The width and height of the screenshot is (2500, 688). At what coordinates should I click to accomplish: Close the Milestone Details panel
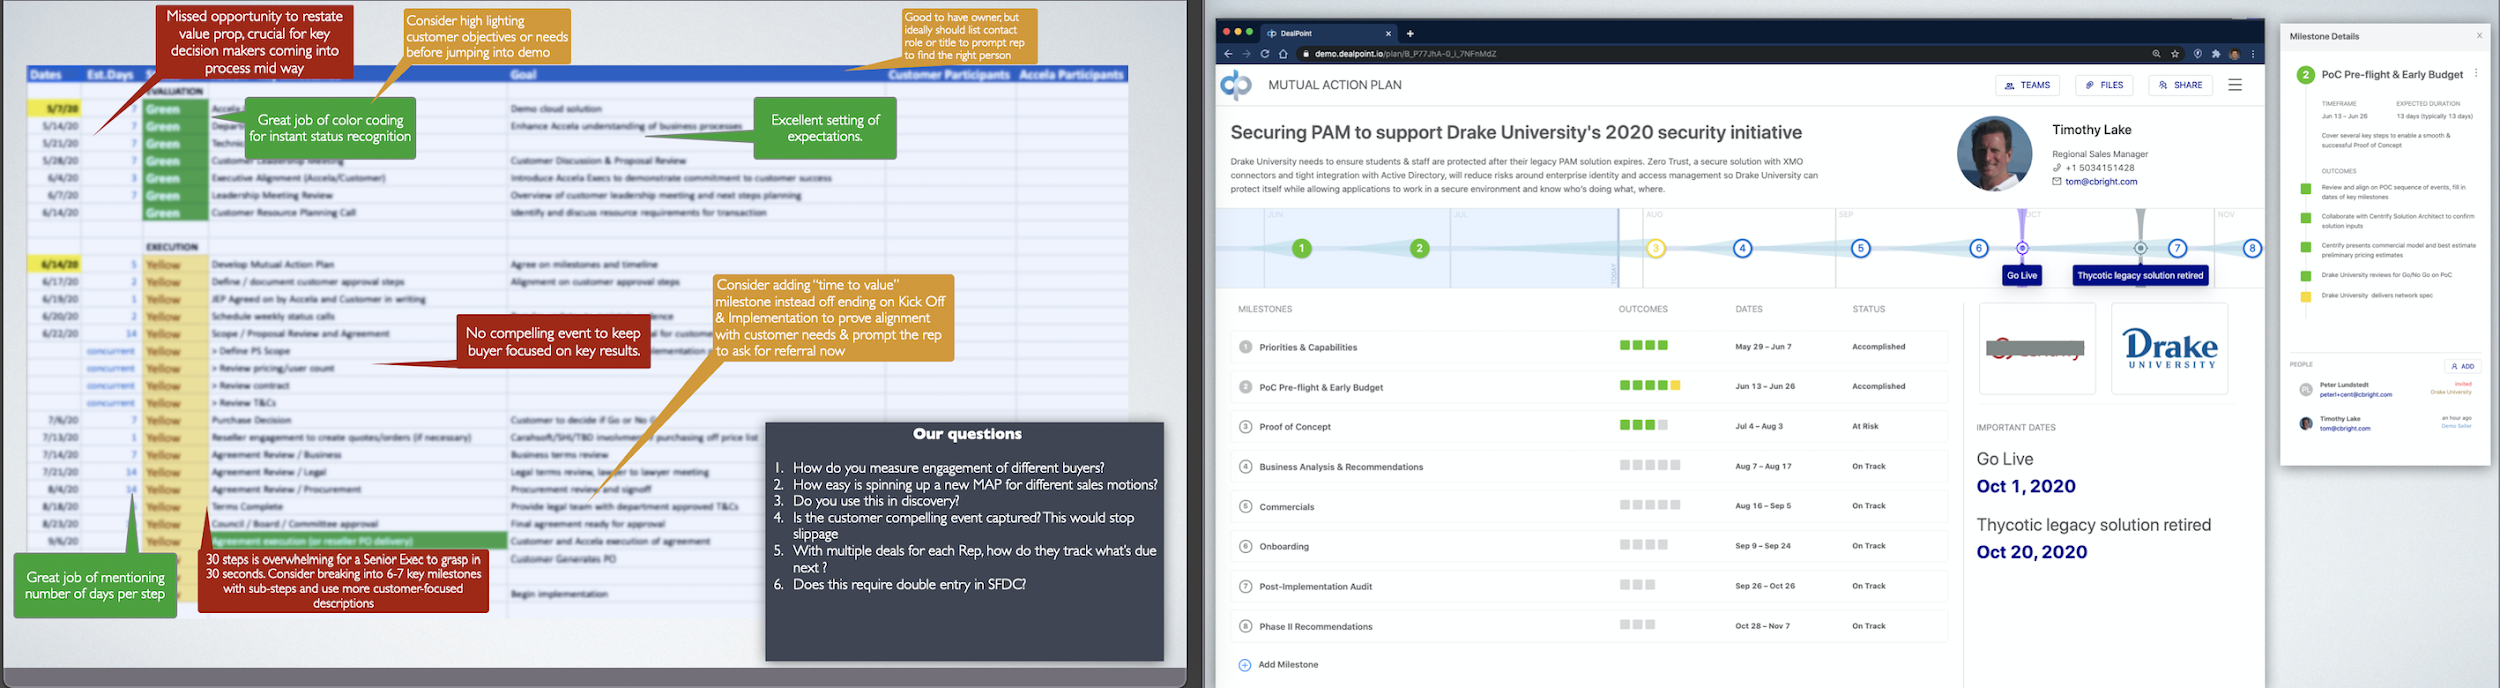(x=2479, y=36)
